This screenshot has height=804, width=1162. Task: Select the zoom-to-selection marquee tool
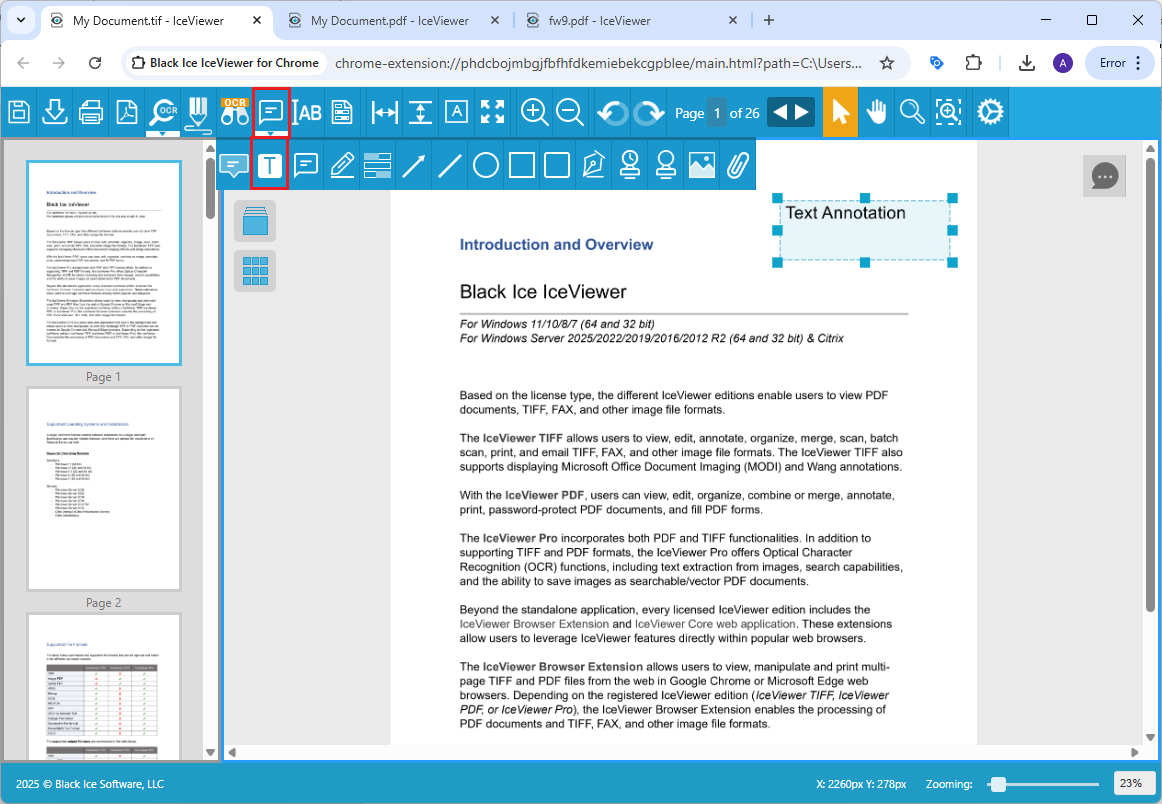pos(948,113)
